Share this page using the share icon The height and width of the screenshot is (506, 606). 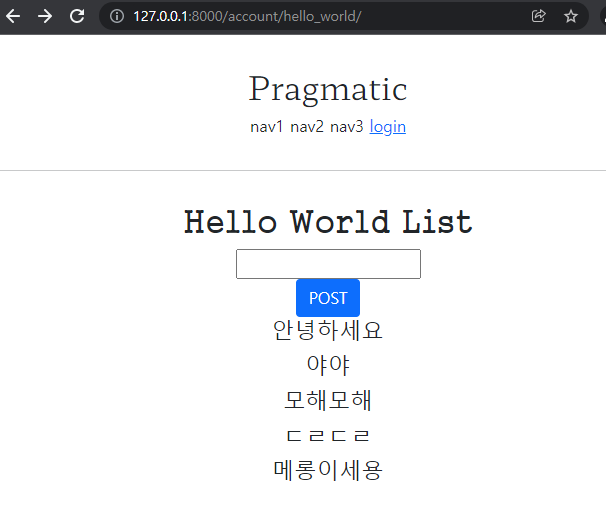(x=538, y=16)
